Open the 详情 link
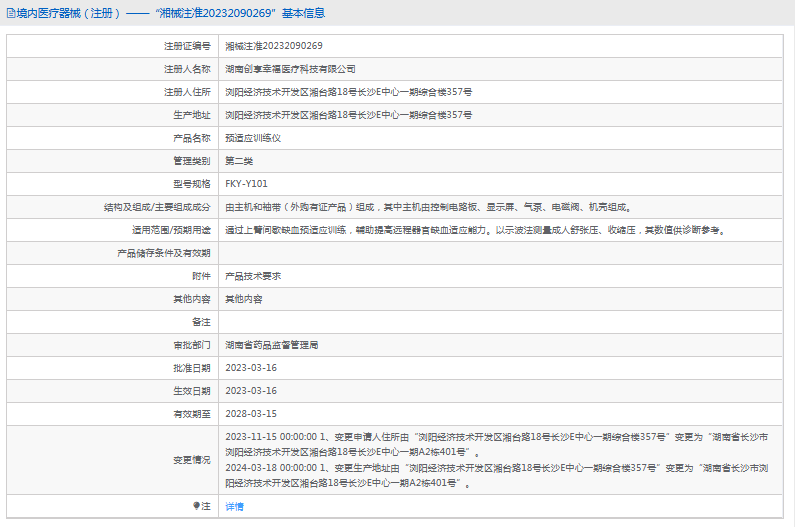Image resolution: width=795 pixels, height=527 pixels. click(234, 506)
